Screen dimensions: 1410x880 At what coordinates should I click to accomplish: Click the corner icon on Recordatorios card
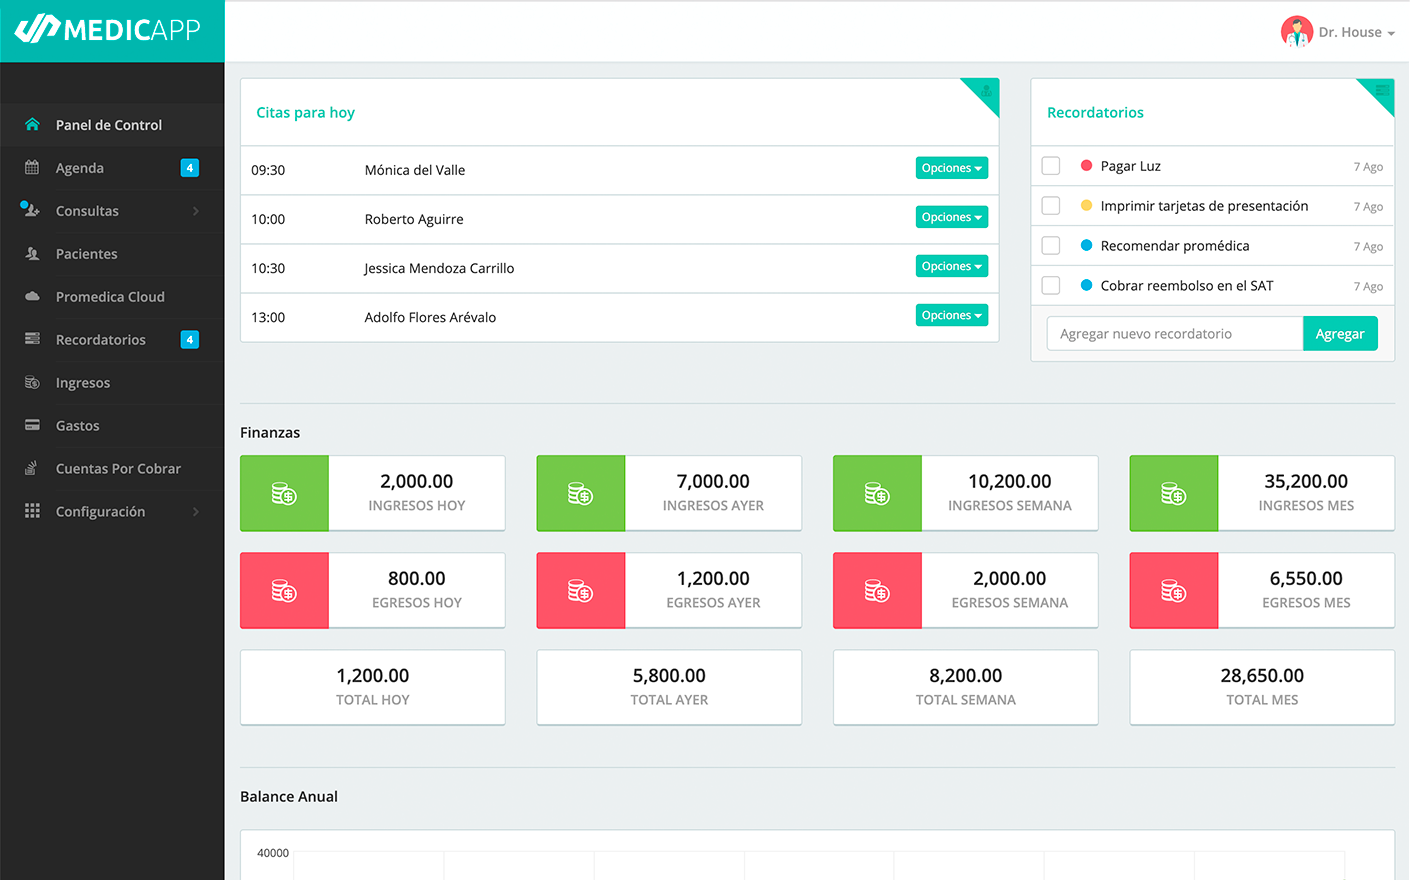pyautogui.click(x=1382, y=91)
